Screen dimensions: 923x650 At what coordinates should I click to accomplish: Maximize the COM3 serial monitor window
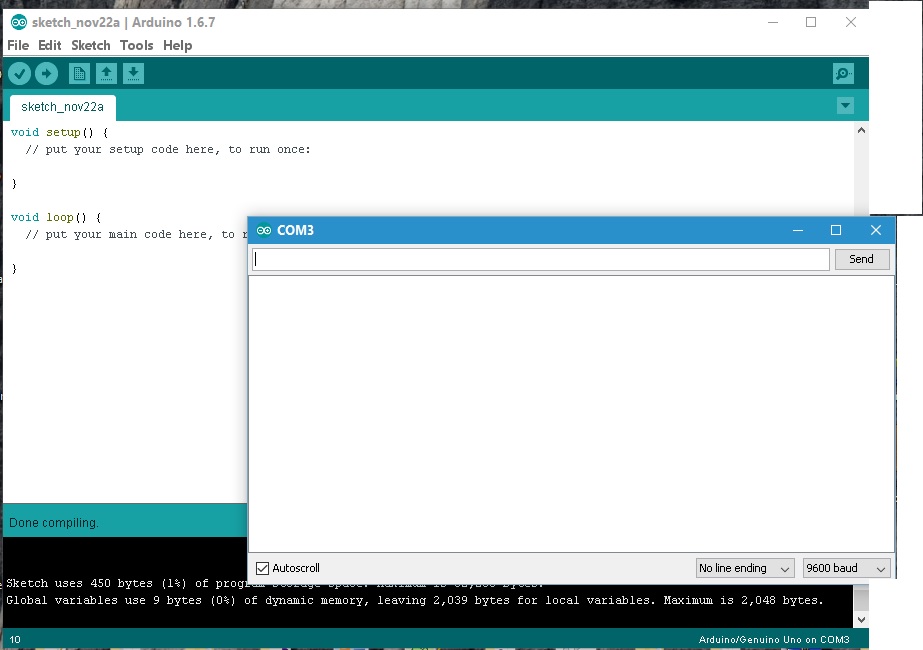coord(836,230)
